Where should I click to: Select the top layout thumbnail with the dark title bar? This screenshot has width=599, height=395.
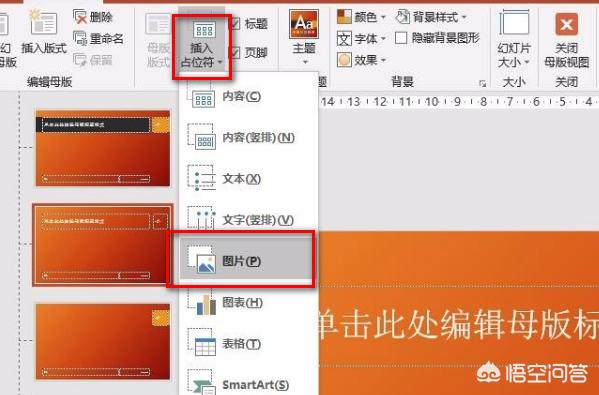coord(103,148)
